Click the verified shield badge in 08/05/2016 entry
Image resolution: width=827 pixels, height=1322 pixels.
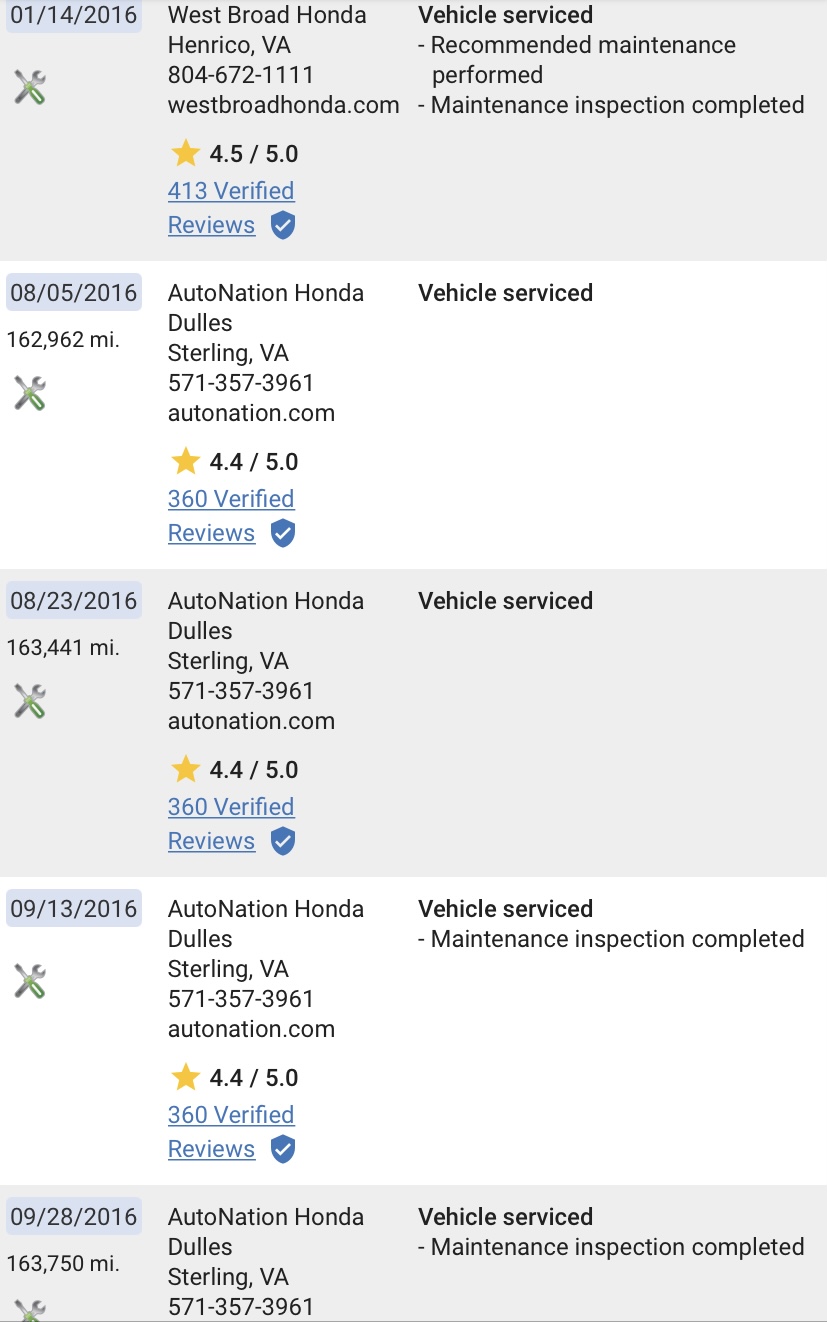click(283, 534)
